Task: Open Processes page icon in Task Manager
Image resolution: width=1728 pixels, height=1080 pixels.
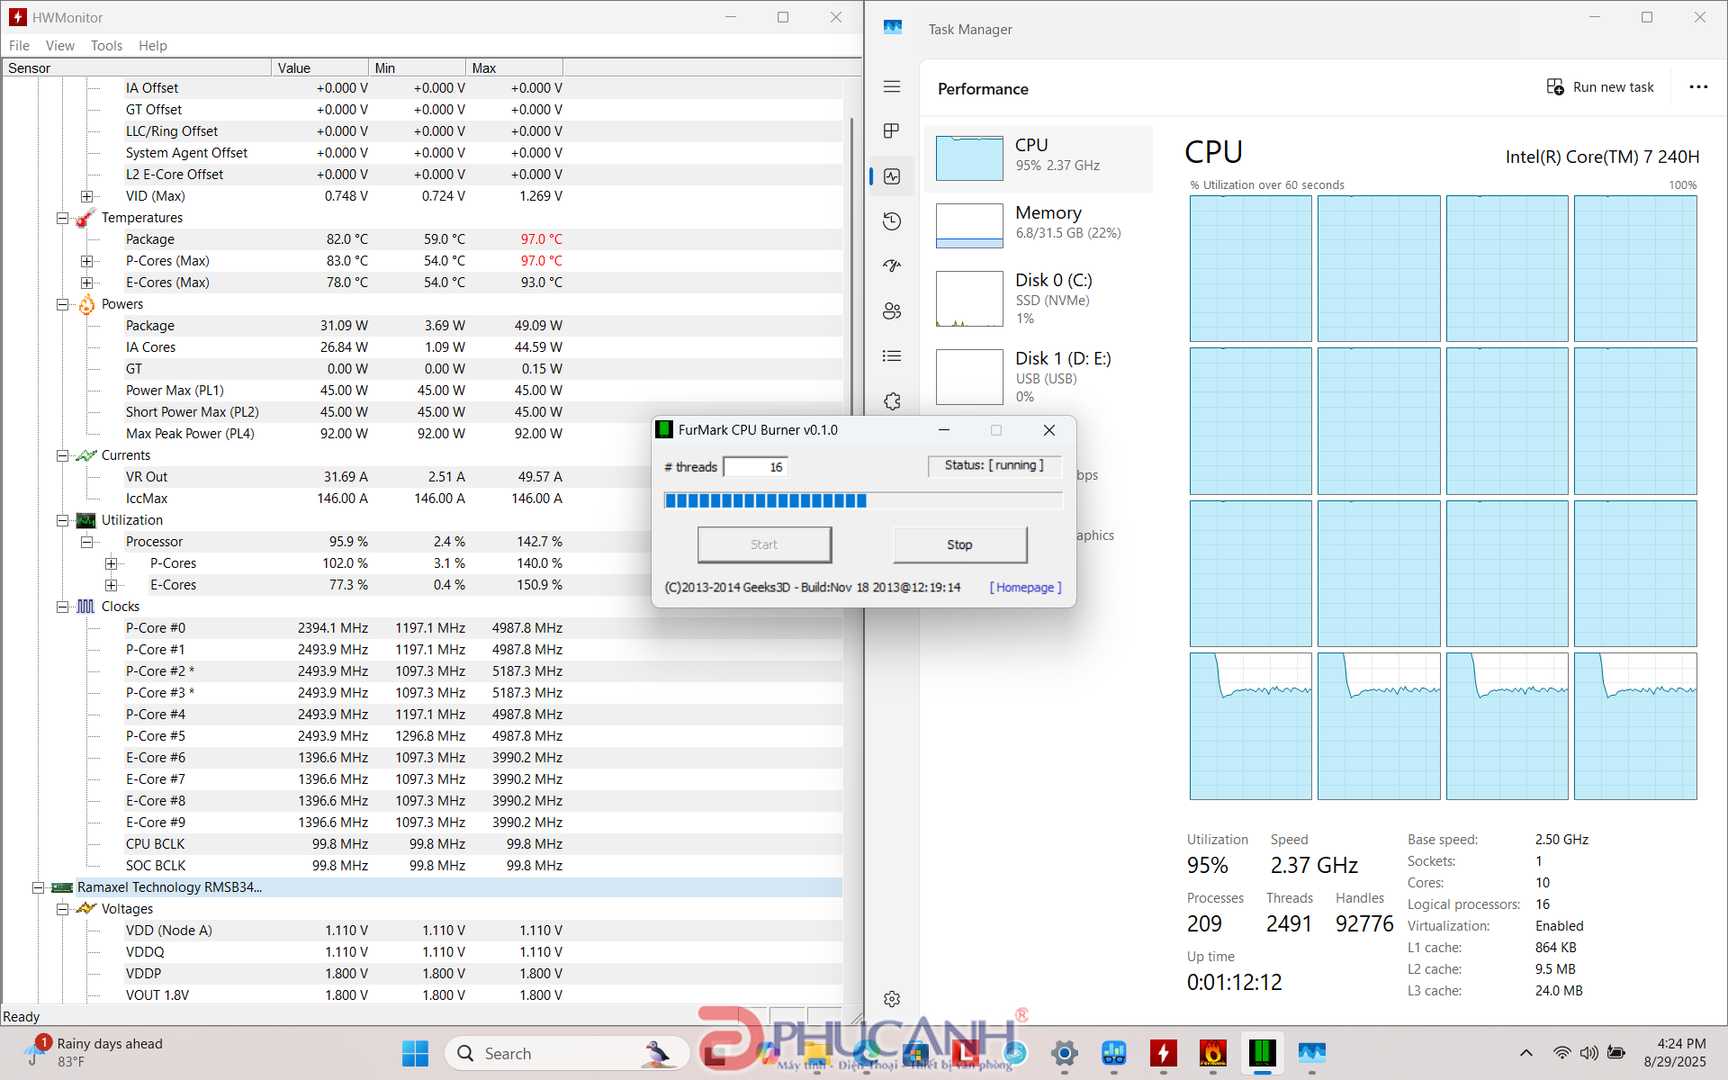Action: (x=892, y=131)
